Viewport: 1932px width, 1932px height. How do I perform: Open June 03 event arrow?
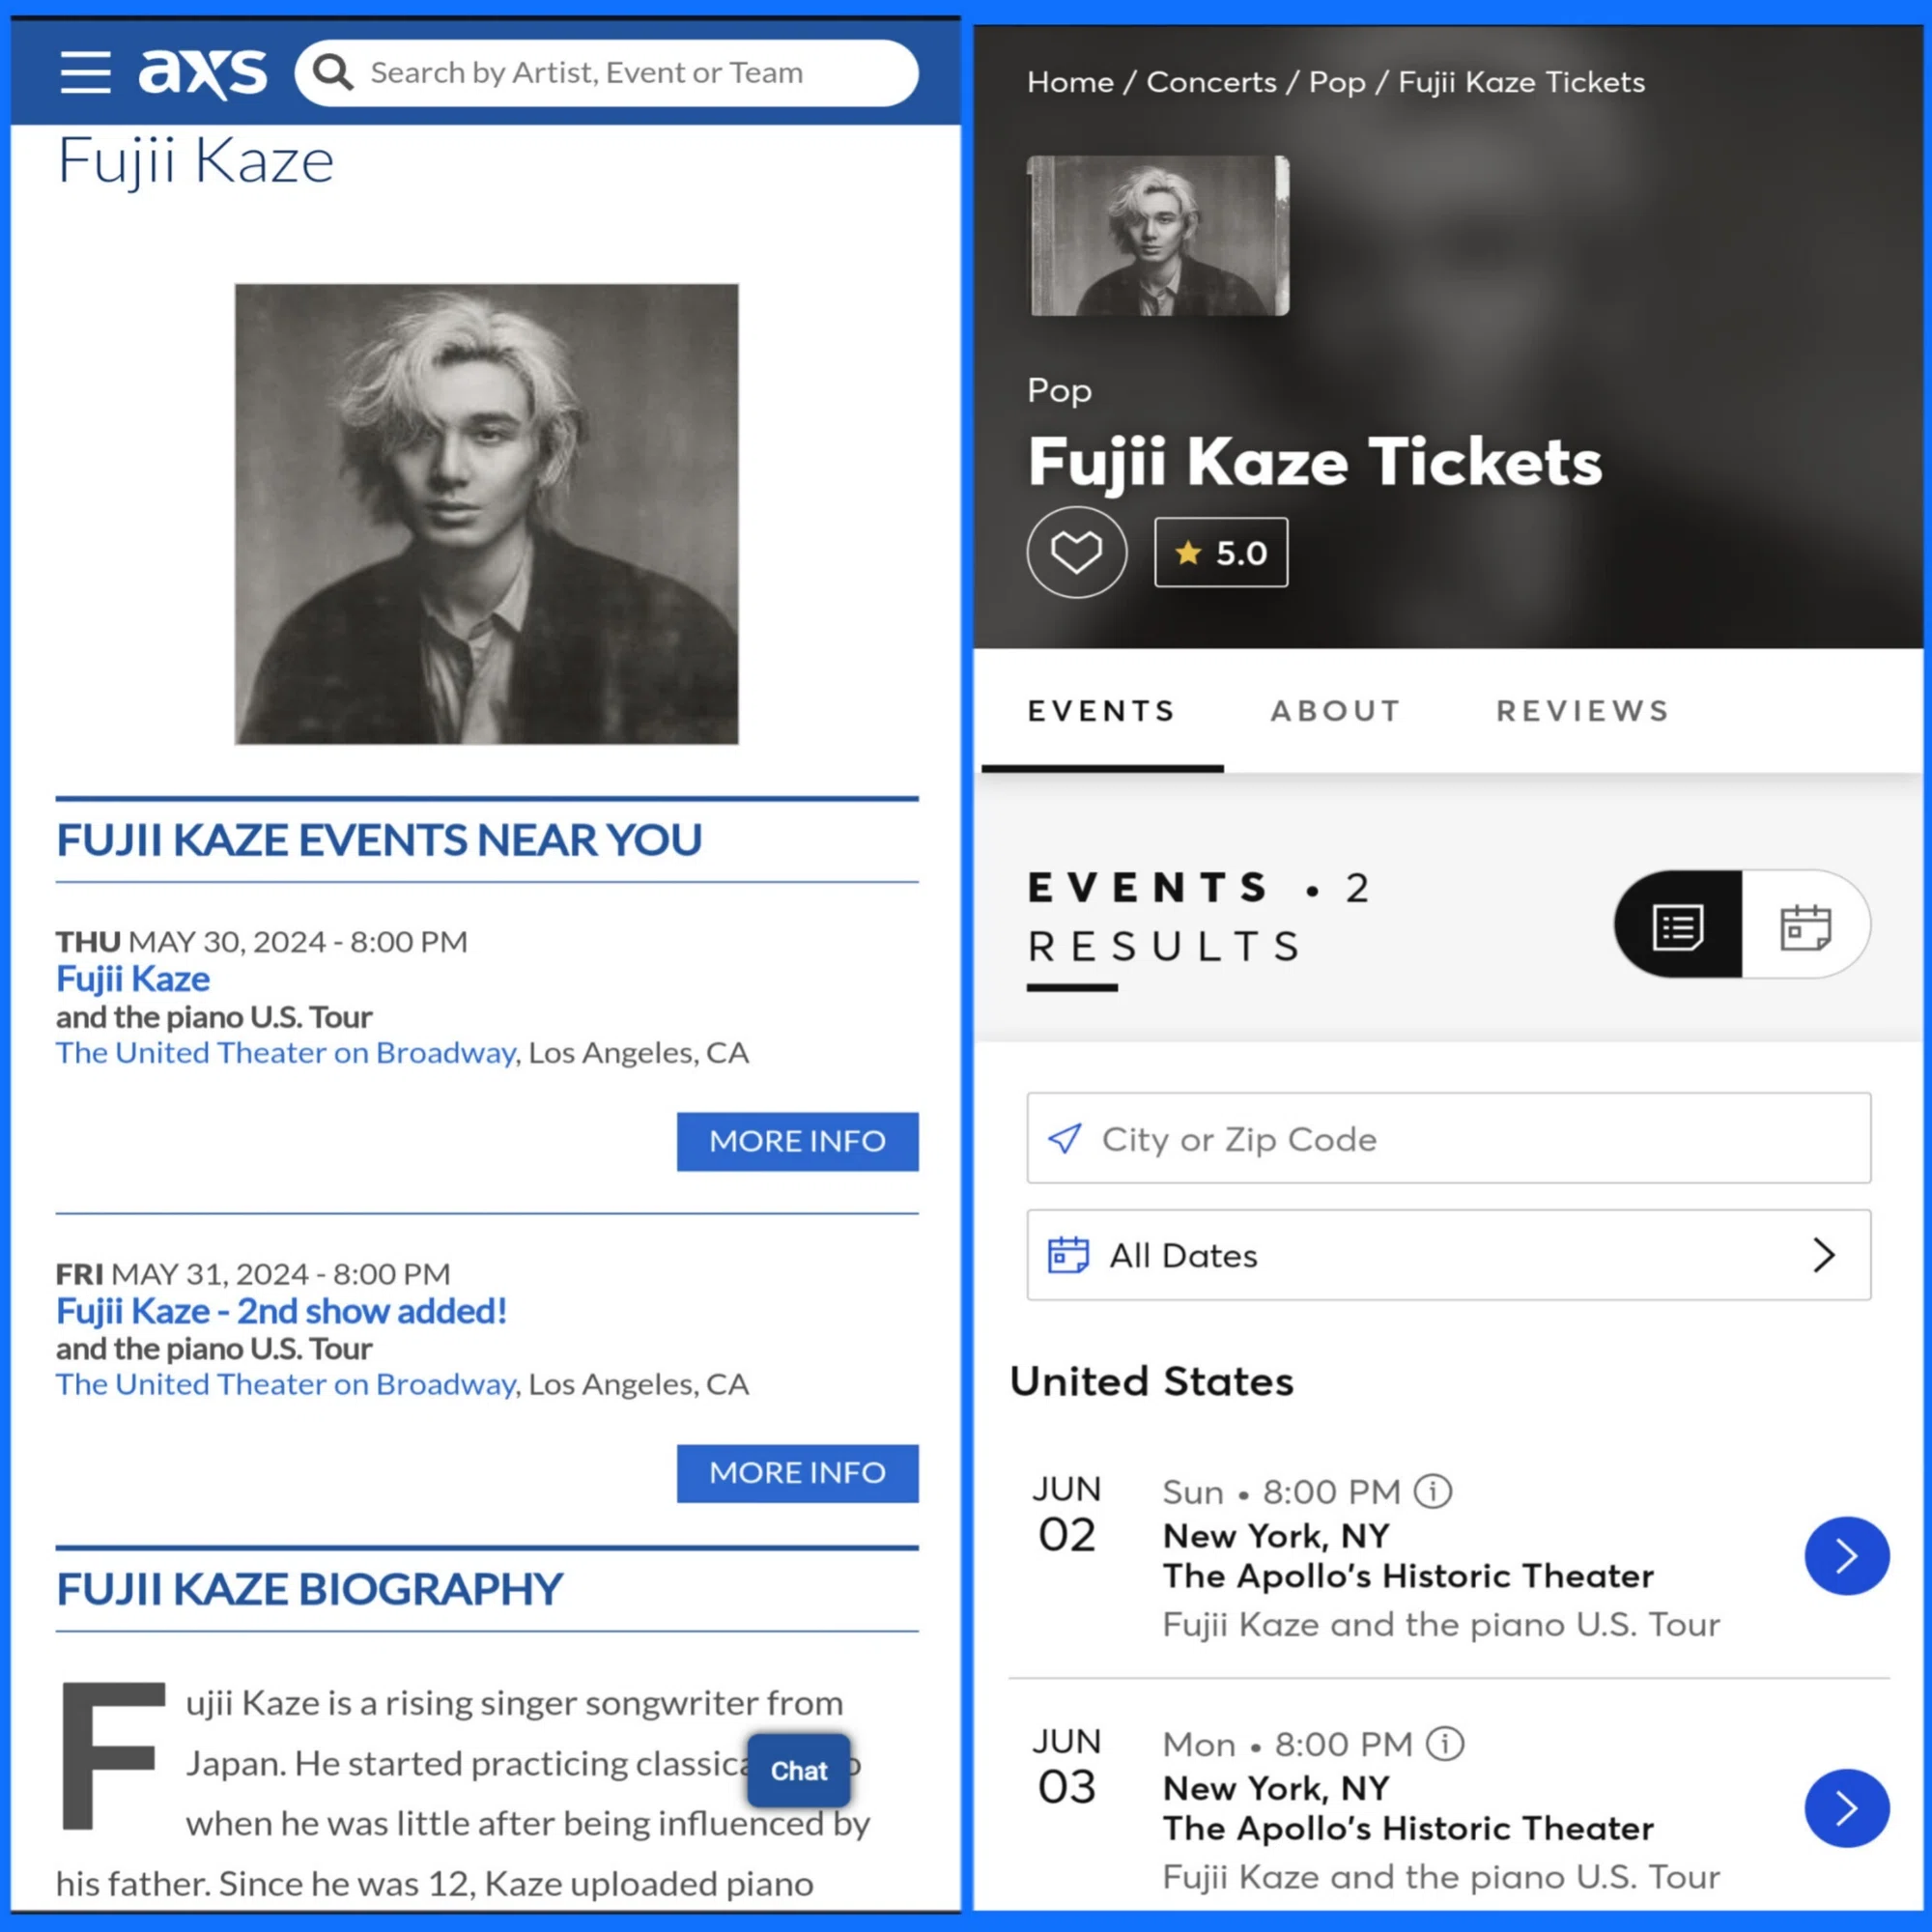1846,1807
